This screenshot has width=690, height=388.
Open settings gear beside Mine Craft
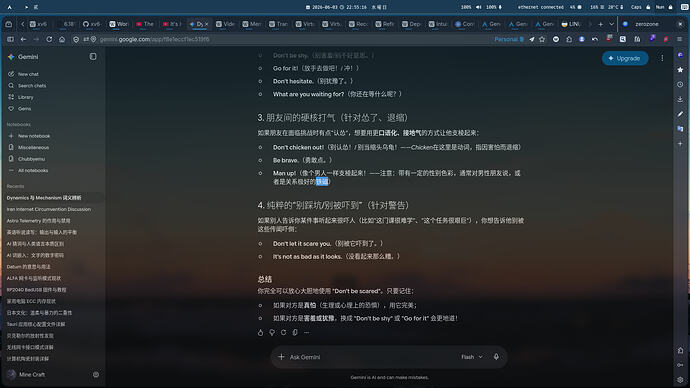96,374
